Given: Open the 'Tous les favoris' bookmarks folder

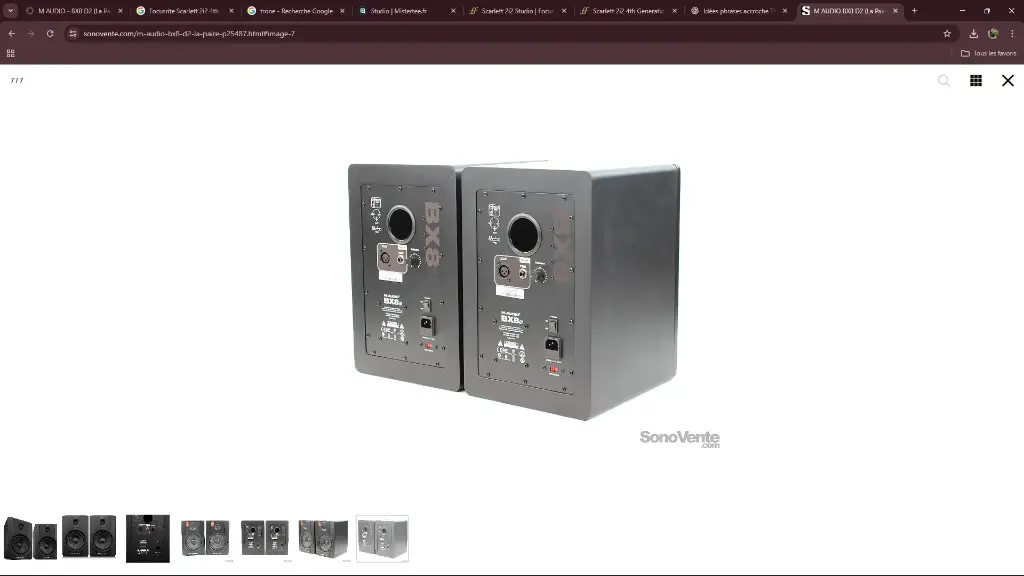Looking at the screenshot, I should (x=988, y=53).
